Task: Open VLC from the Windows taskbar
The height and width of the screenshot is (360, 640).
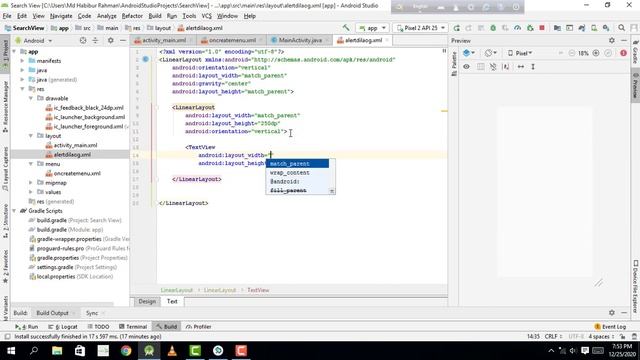Action: (172, 351)
